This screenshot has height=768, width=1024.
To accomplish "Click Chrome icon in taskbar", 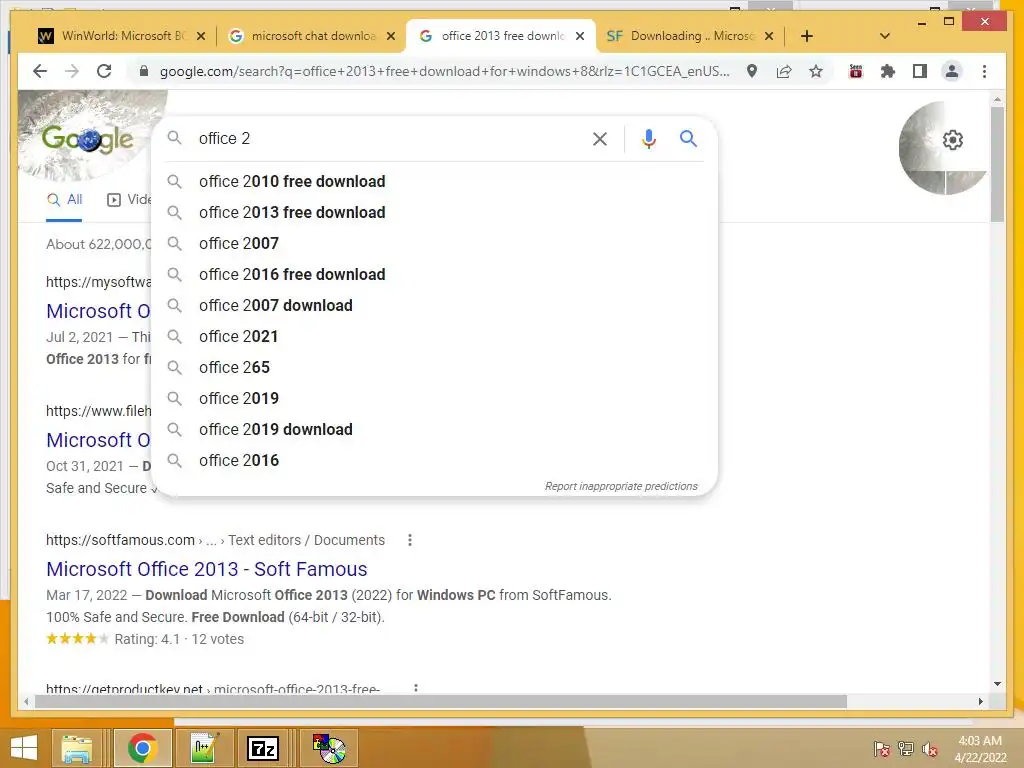I will click(142, 748).
